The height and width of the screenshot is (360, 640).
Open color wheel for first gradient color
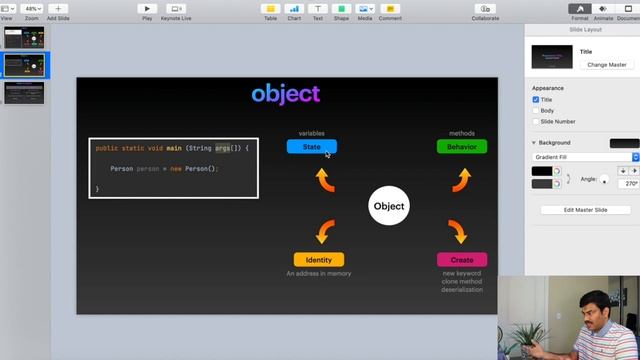557,171
